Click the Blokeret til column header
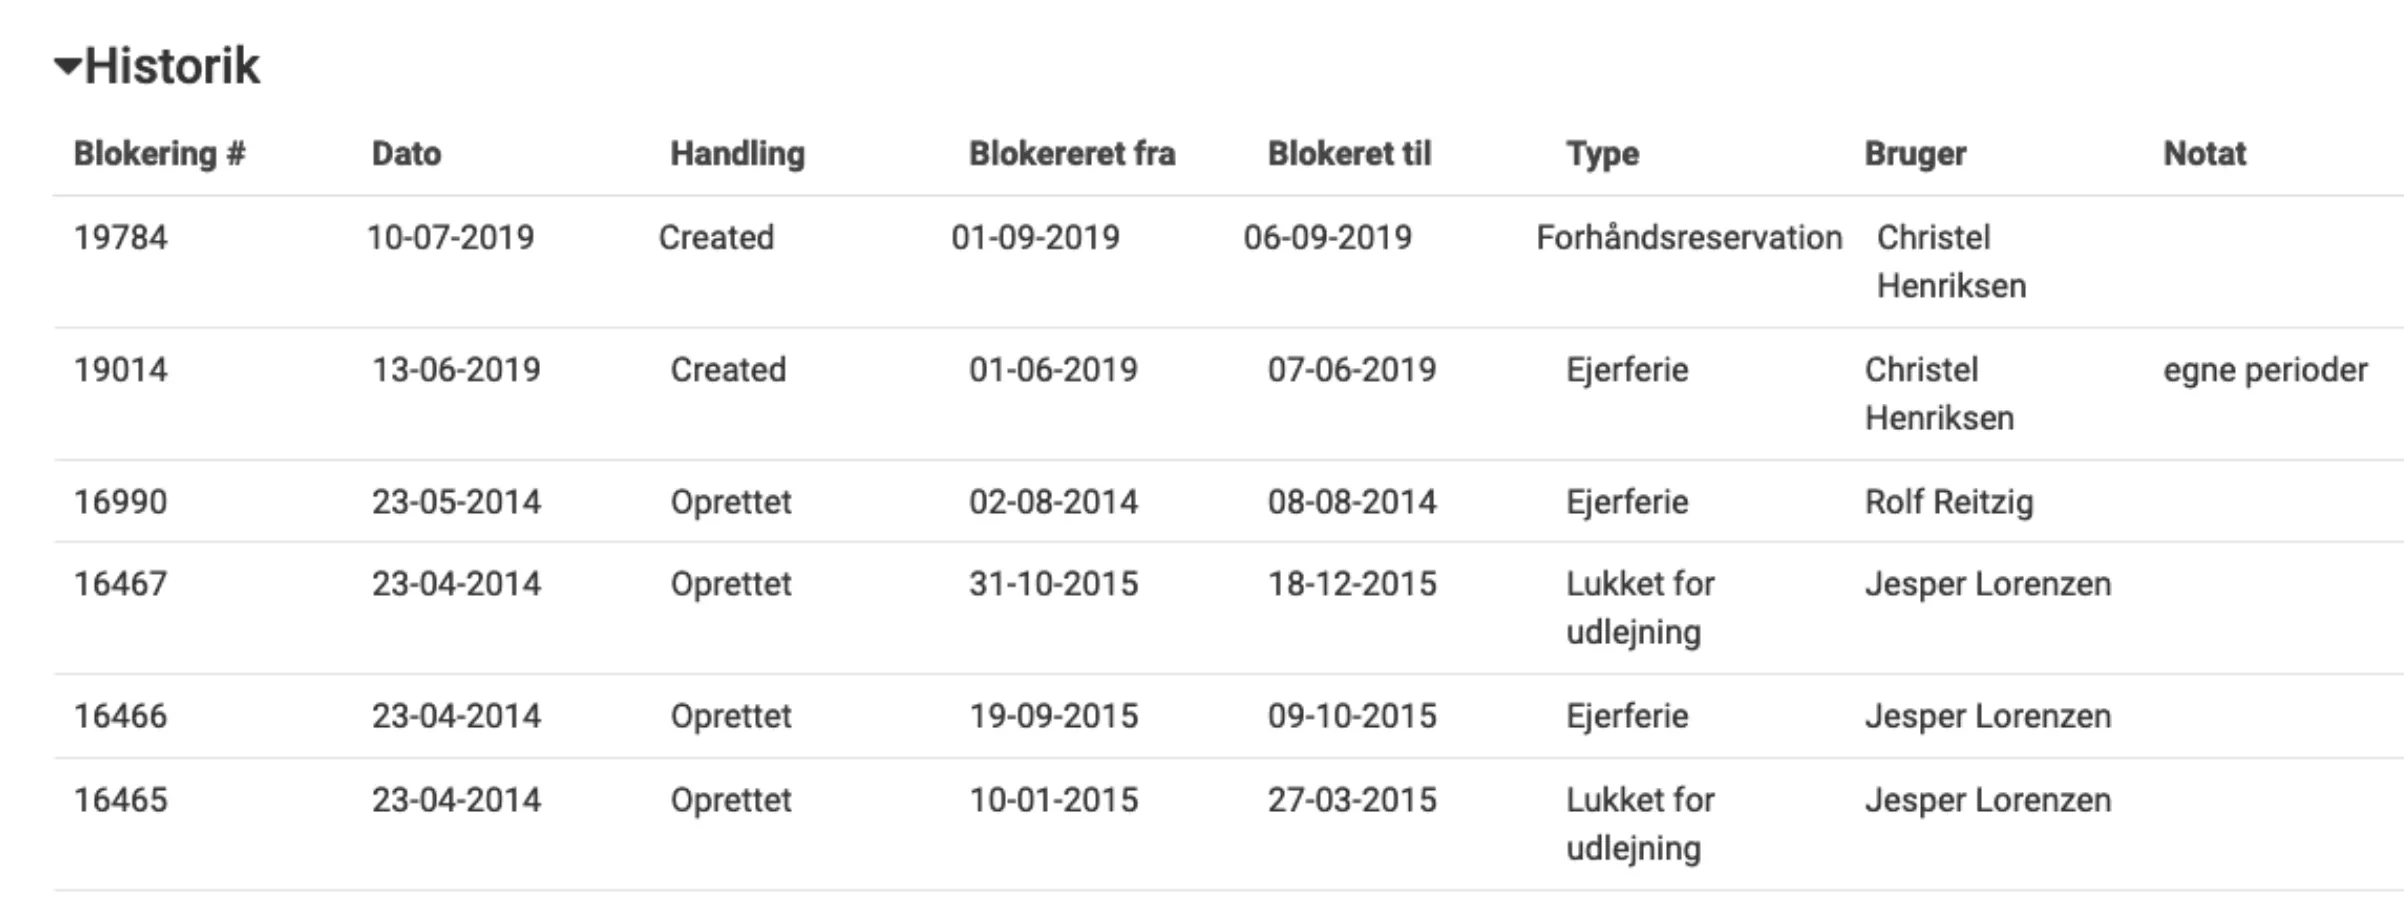This screenshot has height=902, width=2404. click(x=1350, y=153)
